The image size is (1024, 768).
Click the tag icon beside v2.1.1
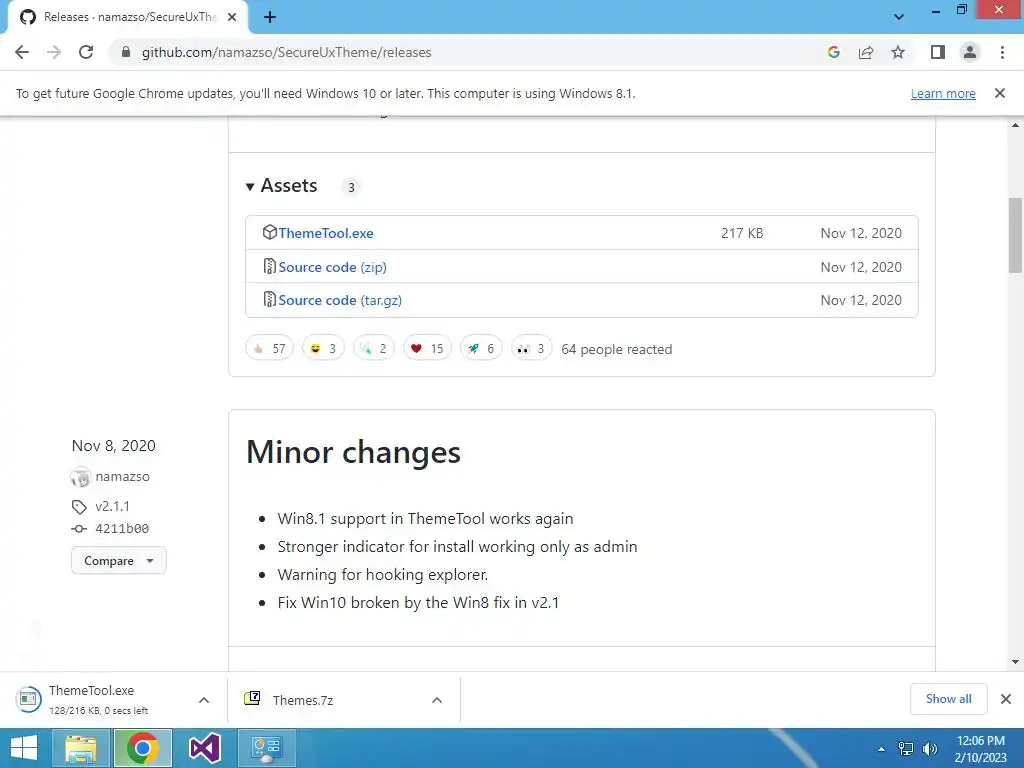pyautogui.click(x=79, y=507)
